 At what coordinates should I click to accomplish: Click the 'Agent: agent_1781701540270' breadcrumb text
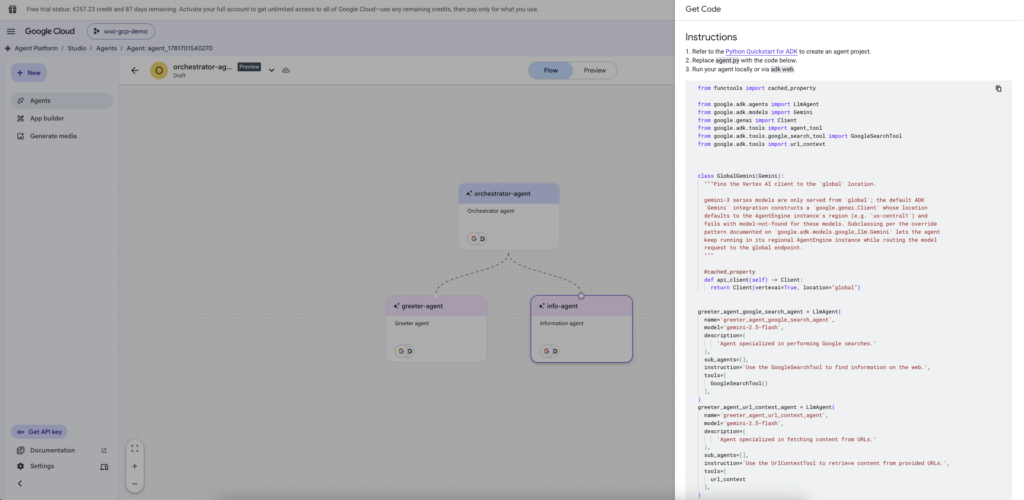(169, 48)
